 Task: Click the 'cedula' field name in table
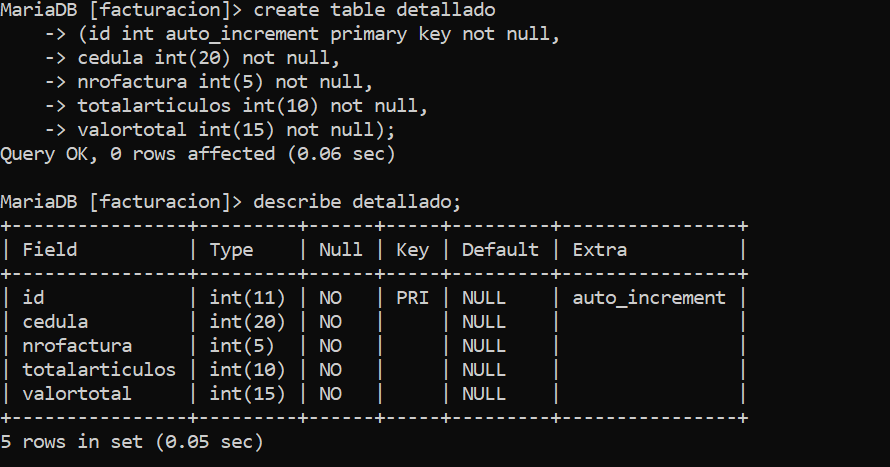click(x=56, y=322)
